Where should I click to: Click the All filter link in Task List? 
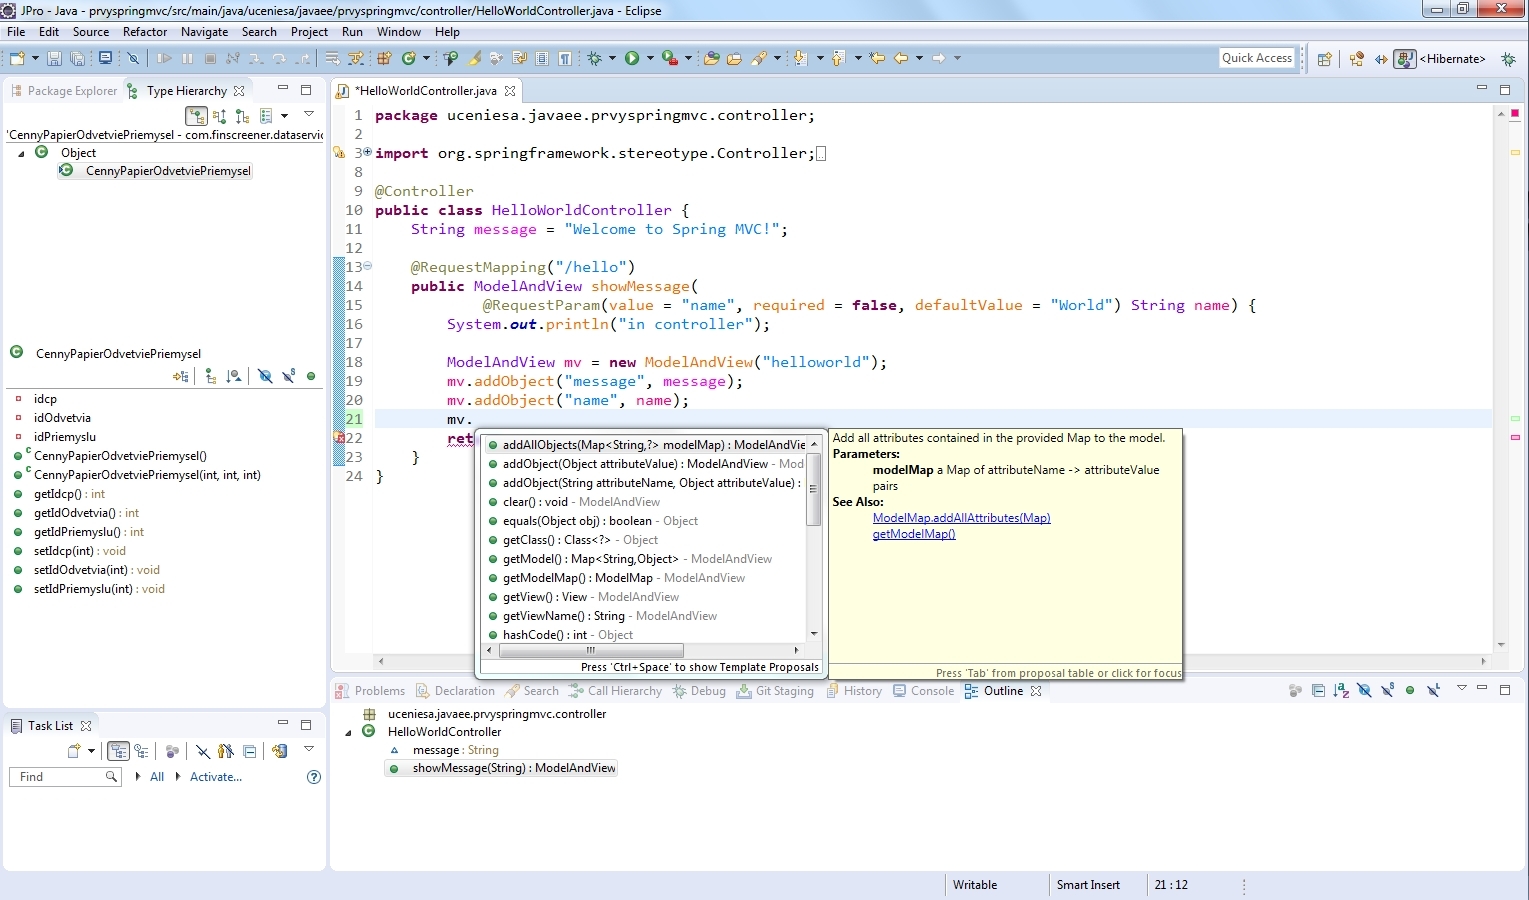tap(157, 777)
